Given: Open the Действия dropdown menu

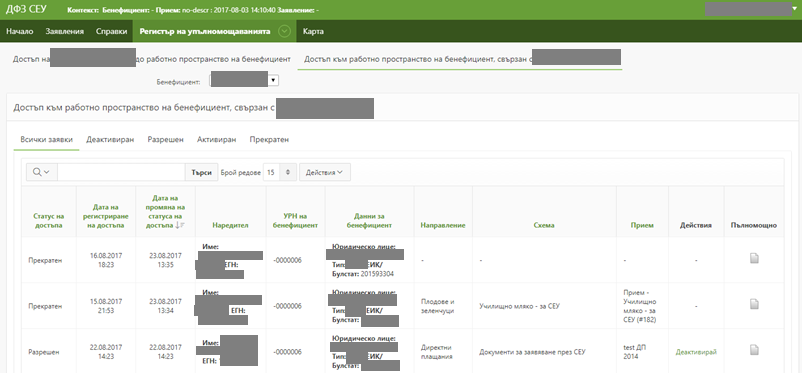Looking at the screenshot, I should point(325,172).
